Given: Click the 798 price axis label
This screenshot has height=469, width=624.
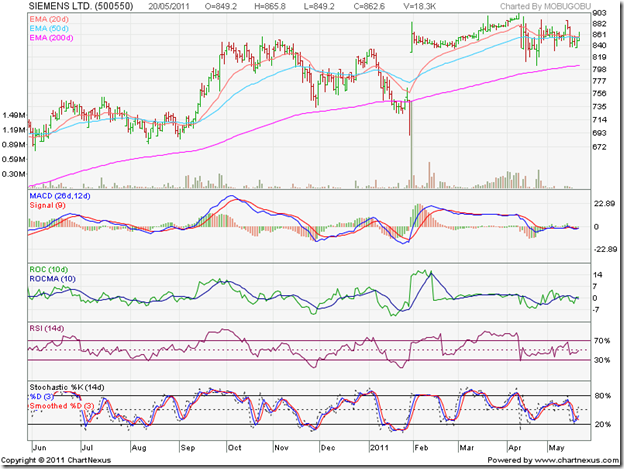Looking at the screenshot, I should [599, 69].
